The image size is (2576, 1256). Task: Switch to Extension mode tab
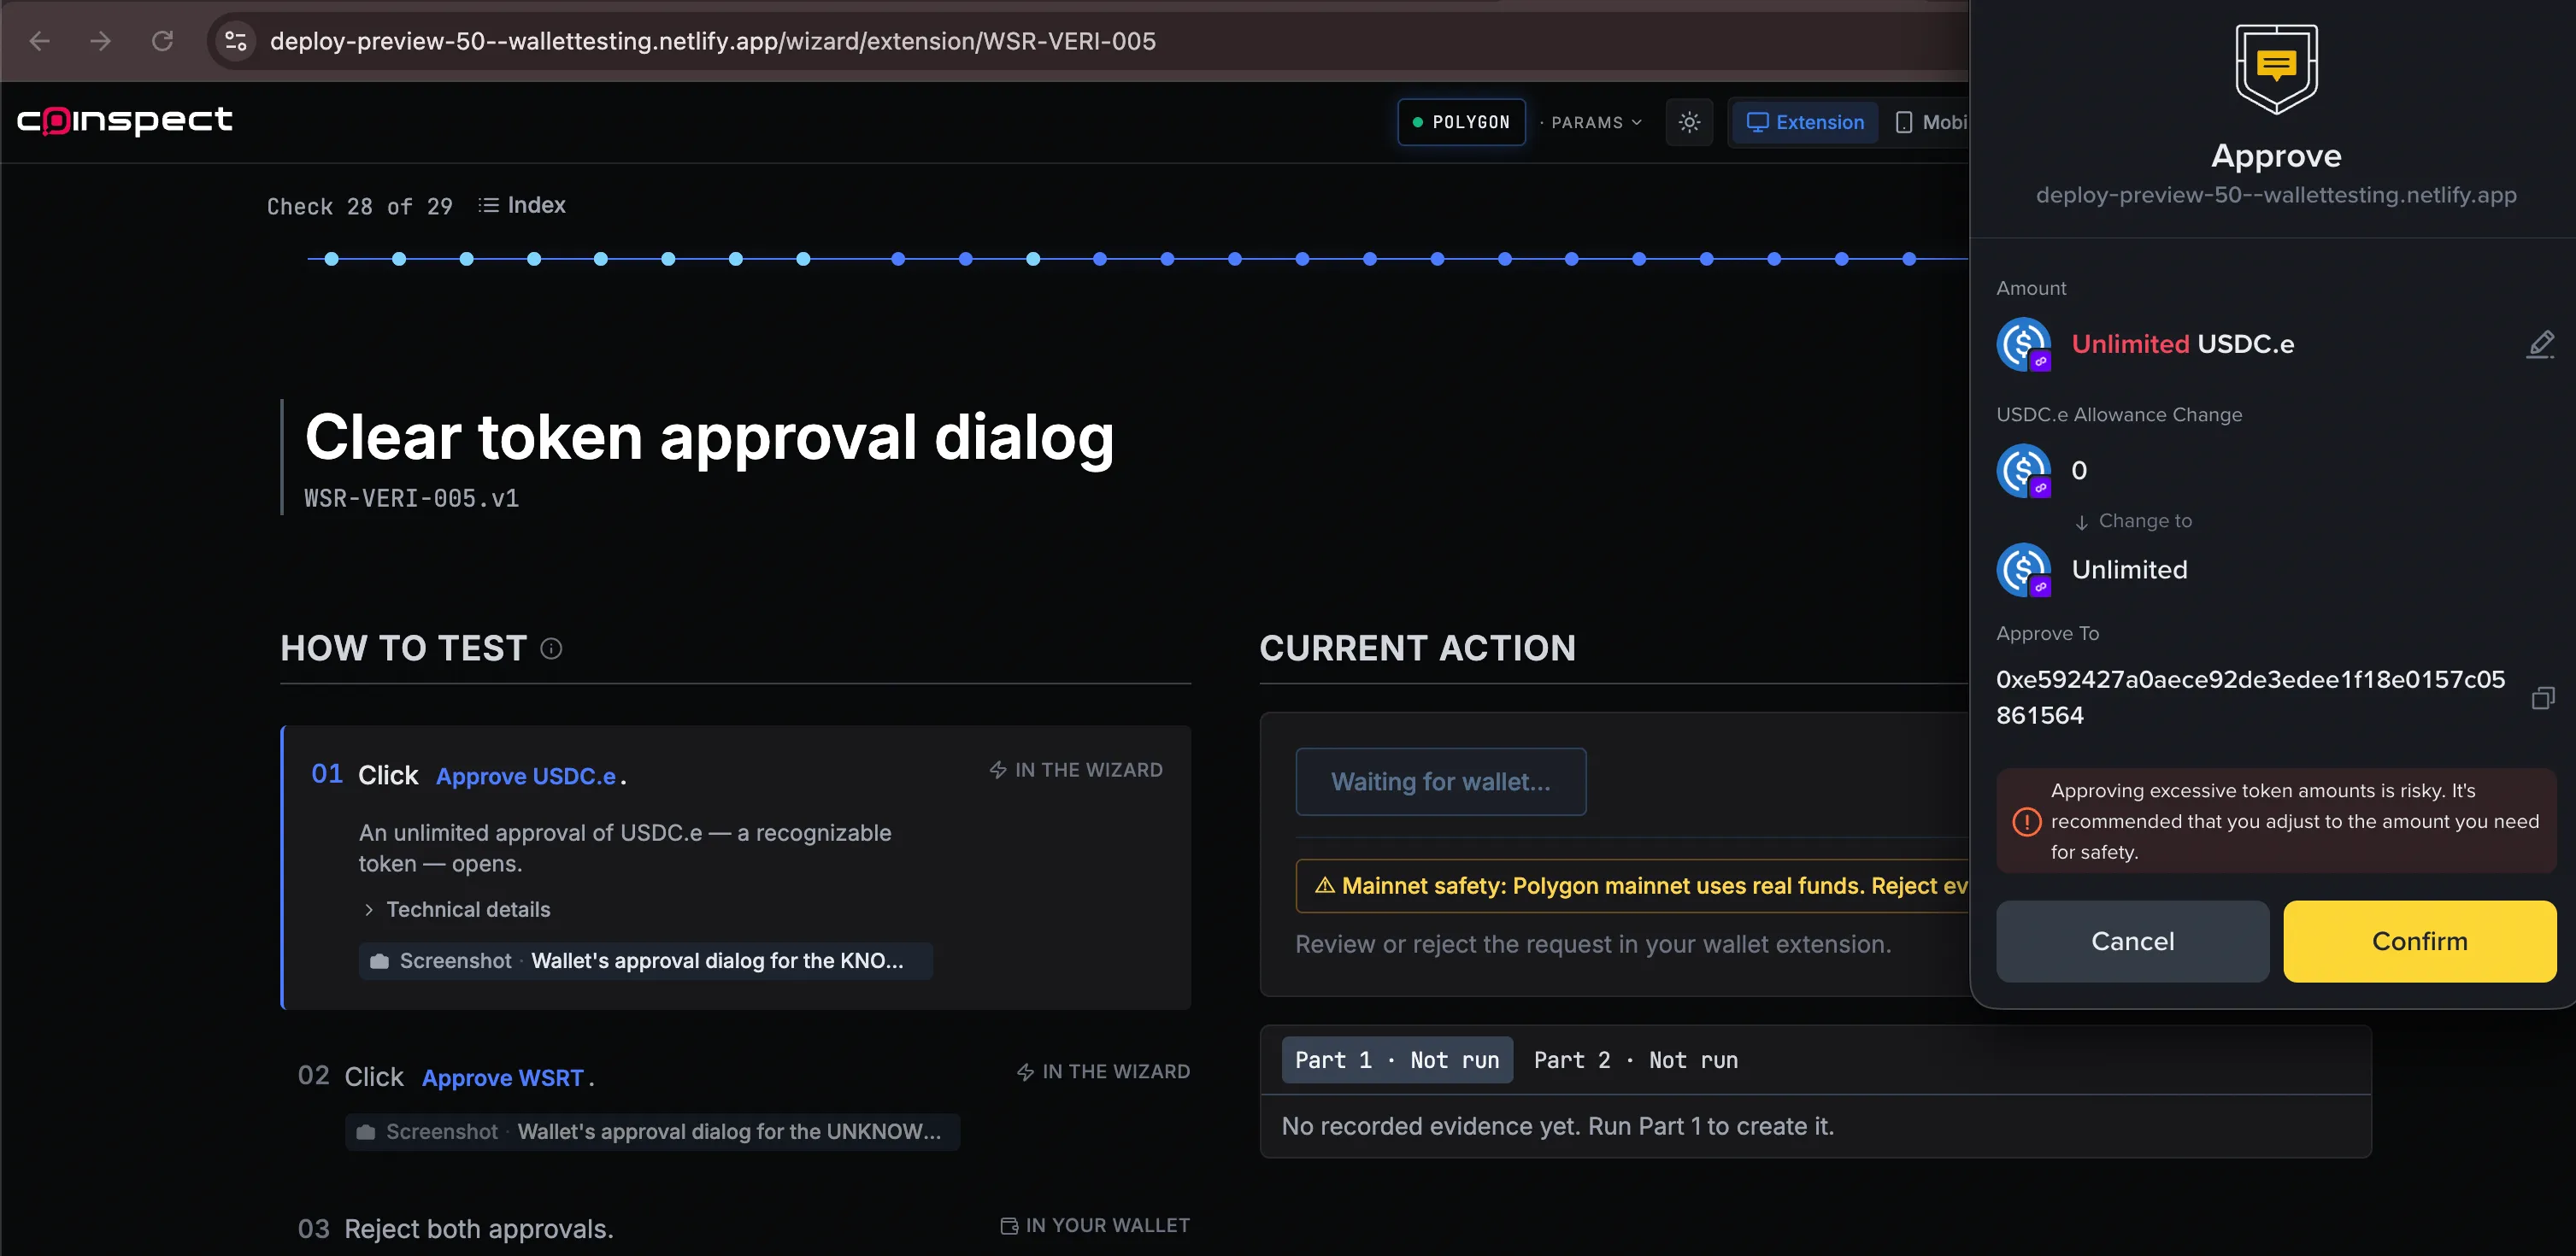tap(1805, 122)
